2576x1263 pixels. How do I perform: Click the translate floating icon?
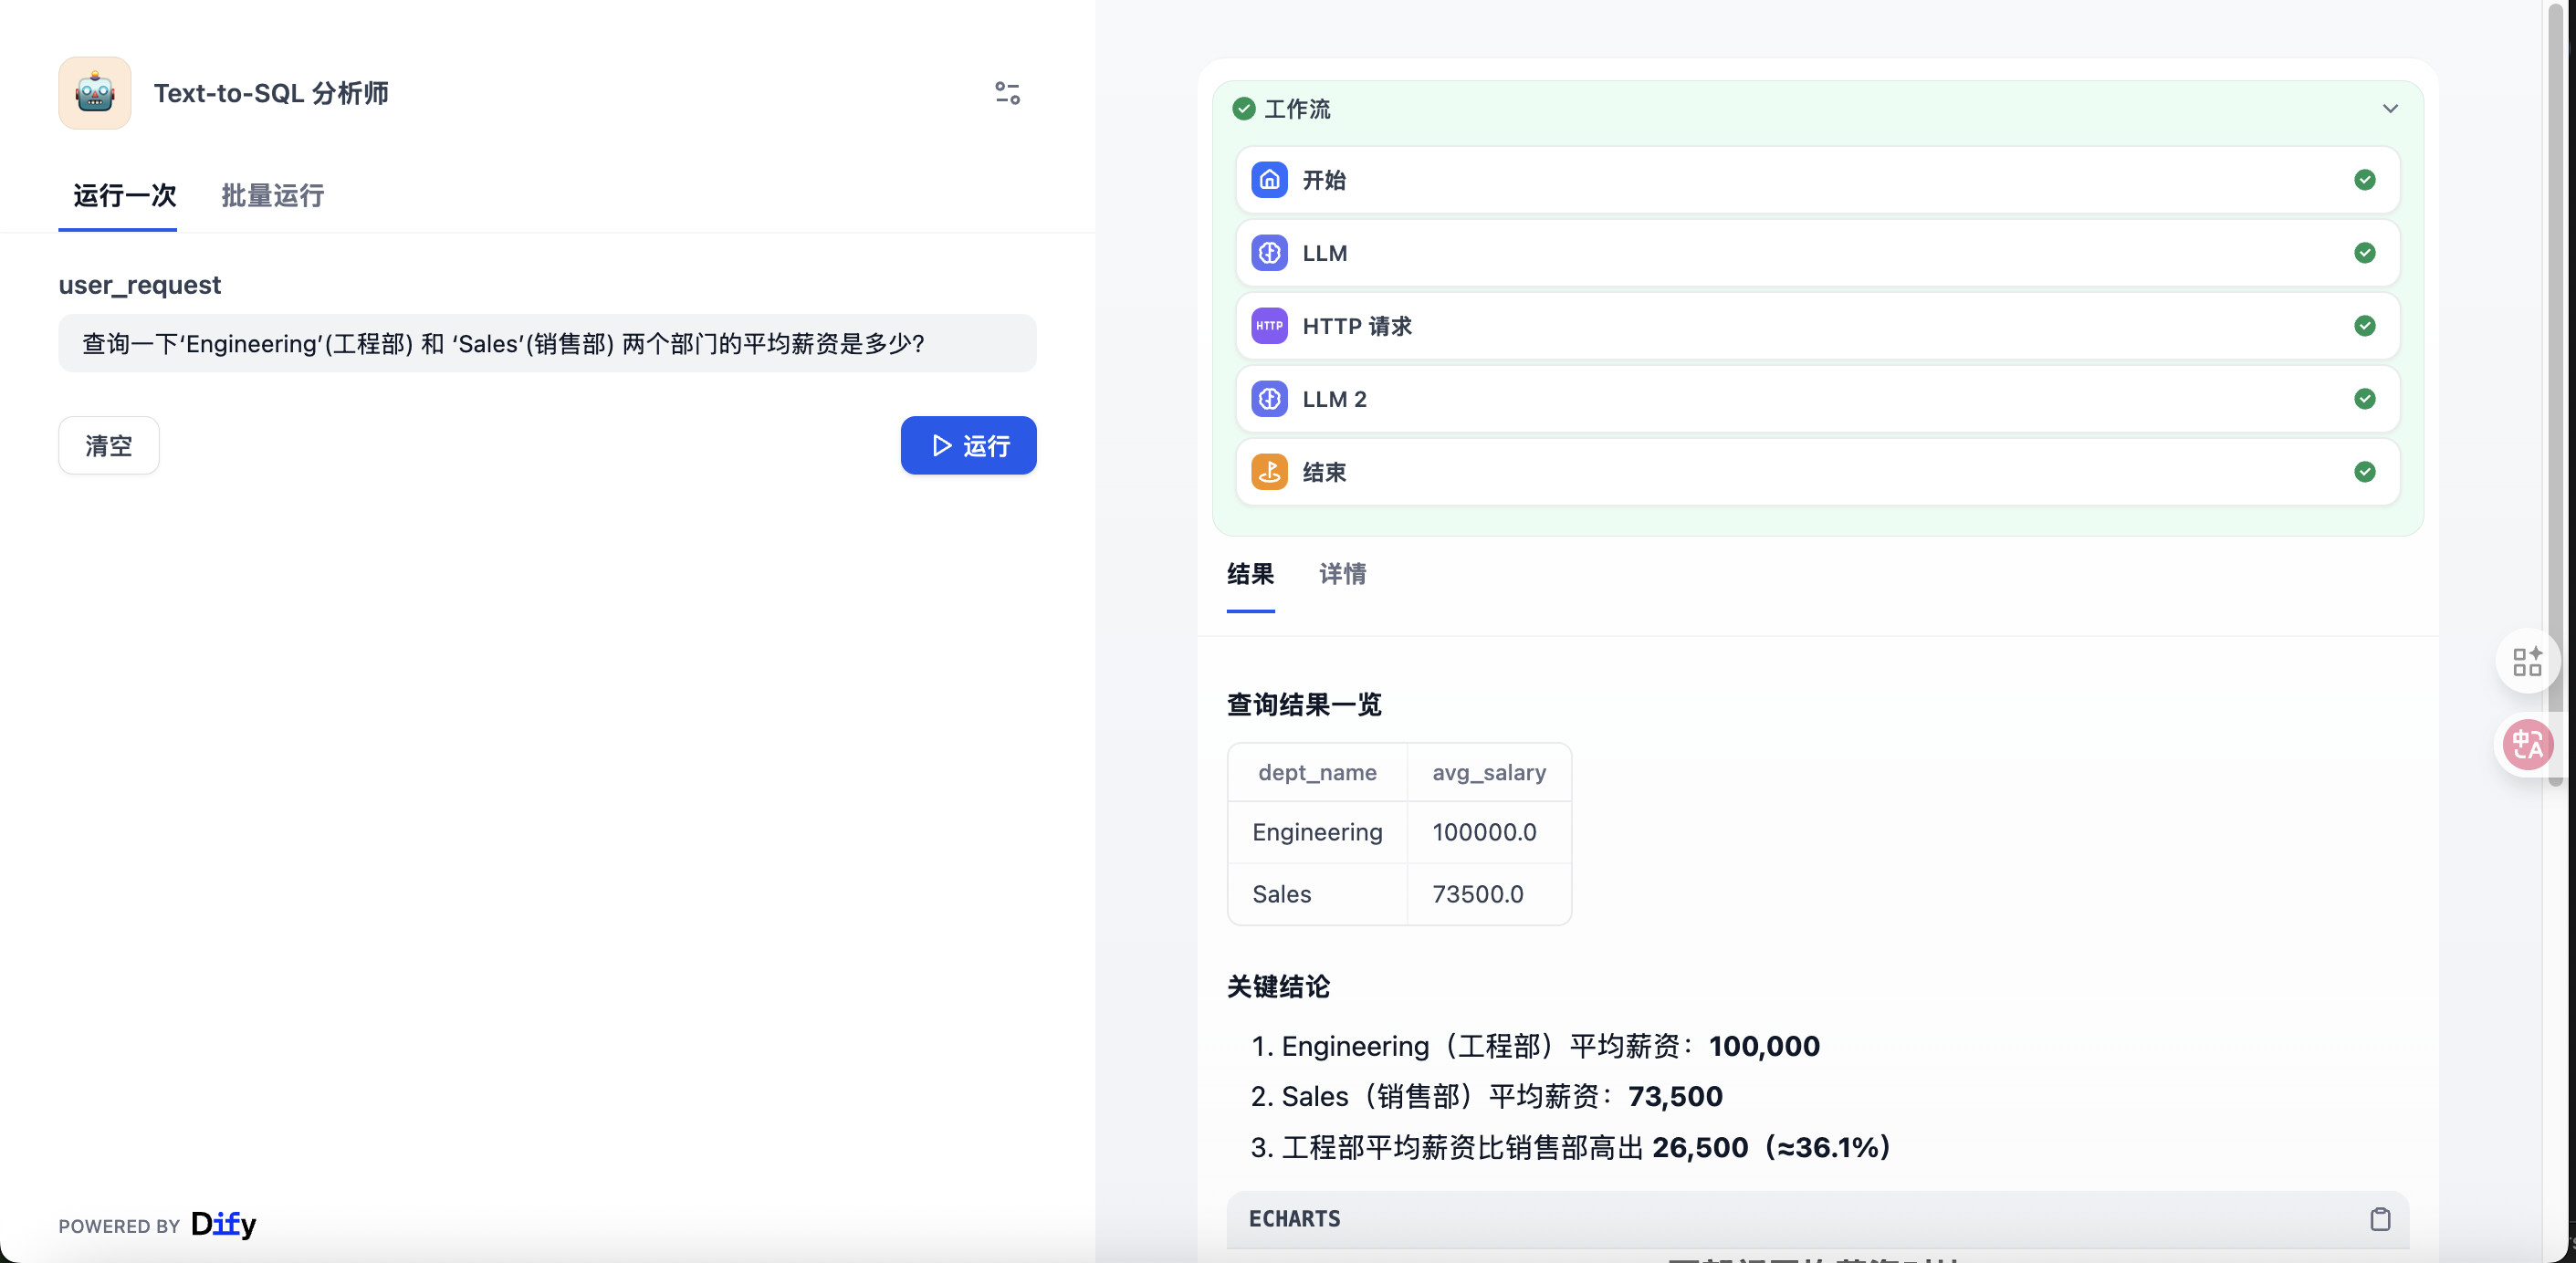(2526, 744)
